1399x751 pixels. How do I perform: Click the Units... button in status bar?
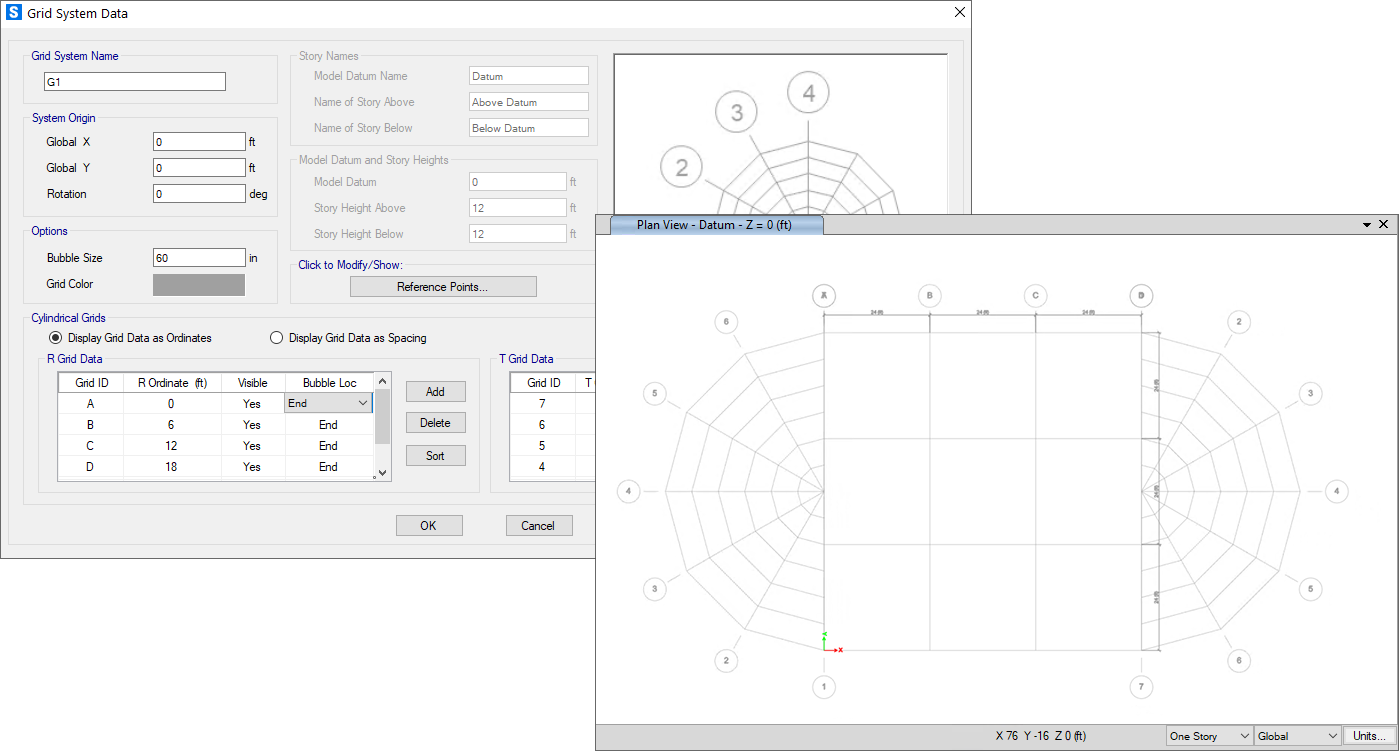1369,736
